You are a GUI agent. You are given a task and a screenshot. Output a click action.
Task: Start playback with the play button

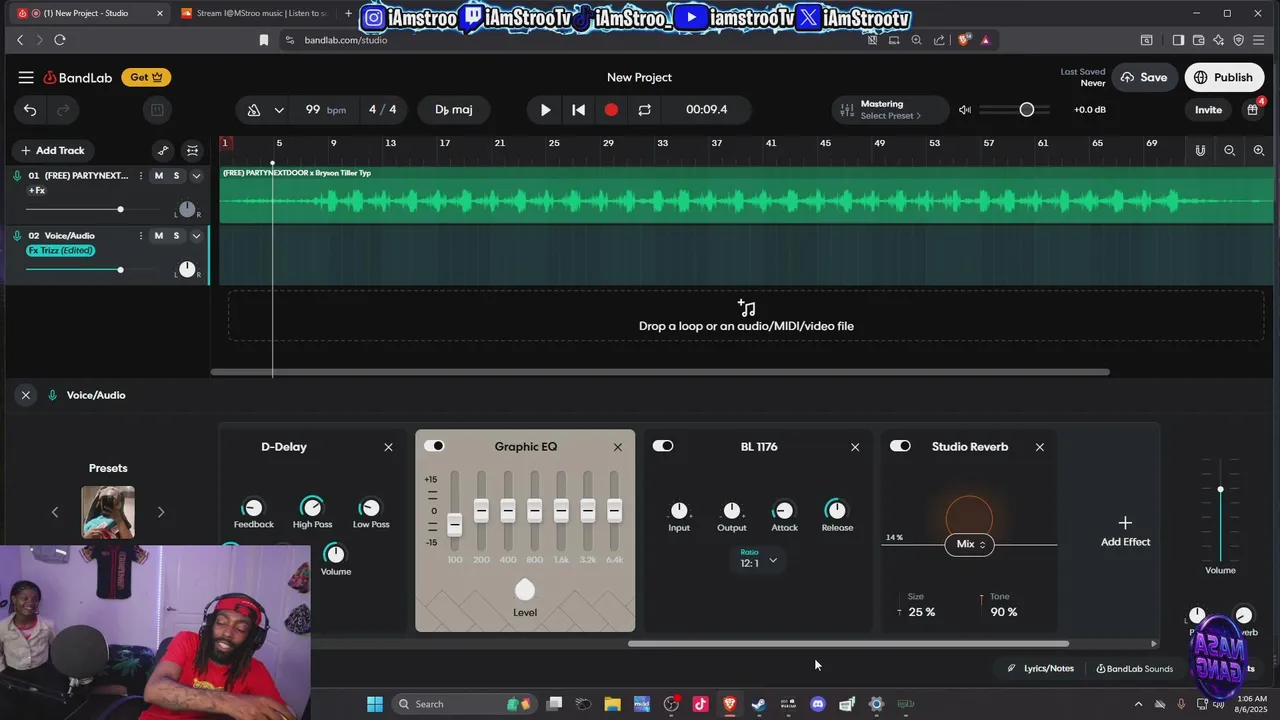(x=545, y=110)
